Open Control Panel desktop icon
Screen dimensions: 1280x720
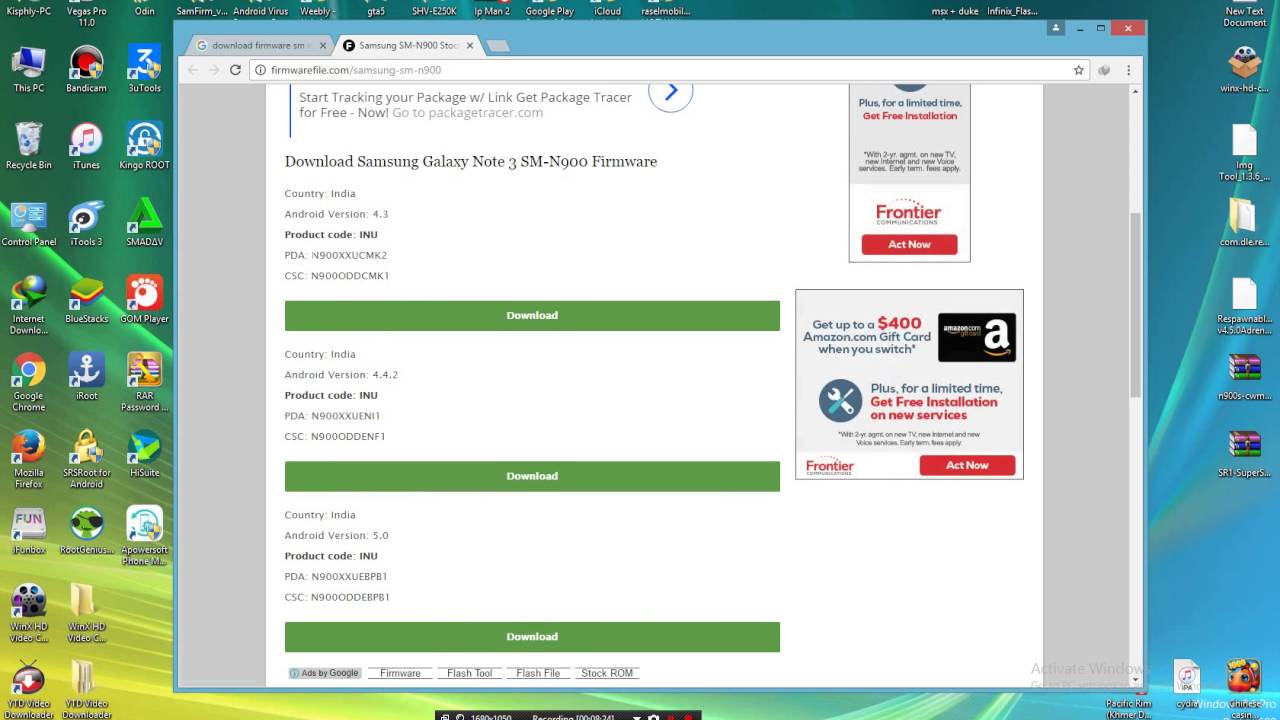pos(28,223)
